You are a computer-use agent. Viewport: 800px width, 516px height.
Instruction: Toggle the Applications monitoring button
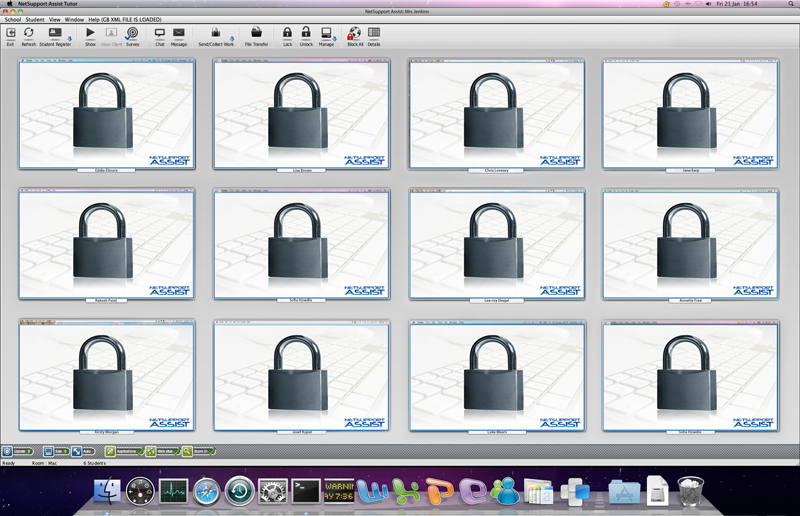(x=125, y=452)
